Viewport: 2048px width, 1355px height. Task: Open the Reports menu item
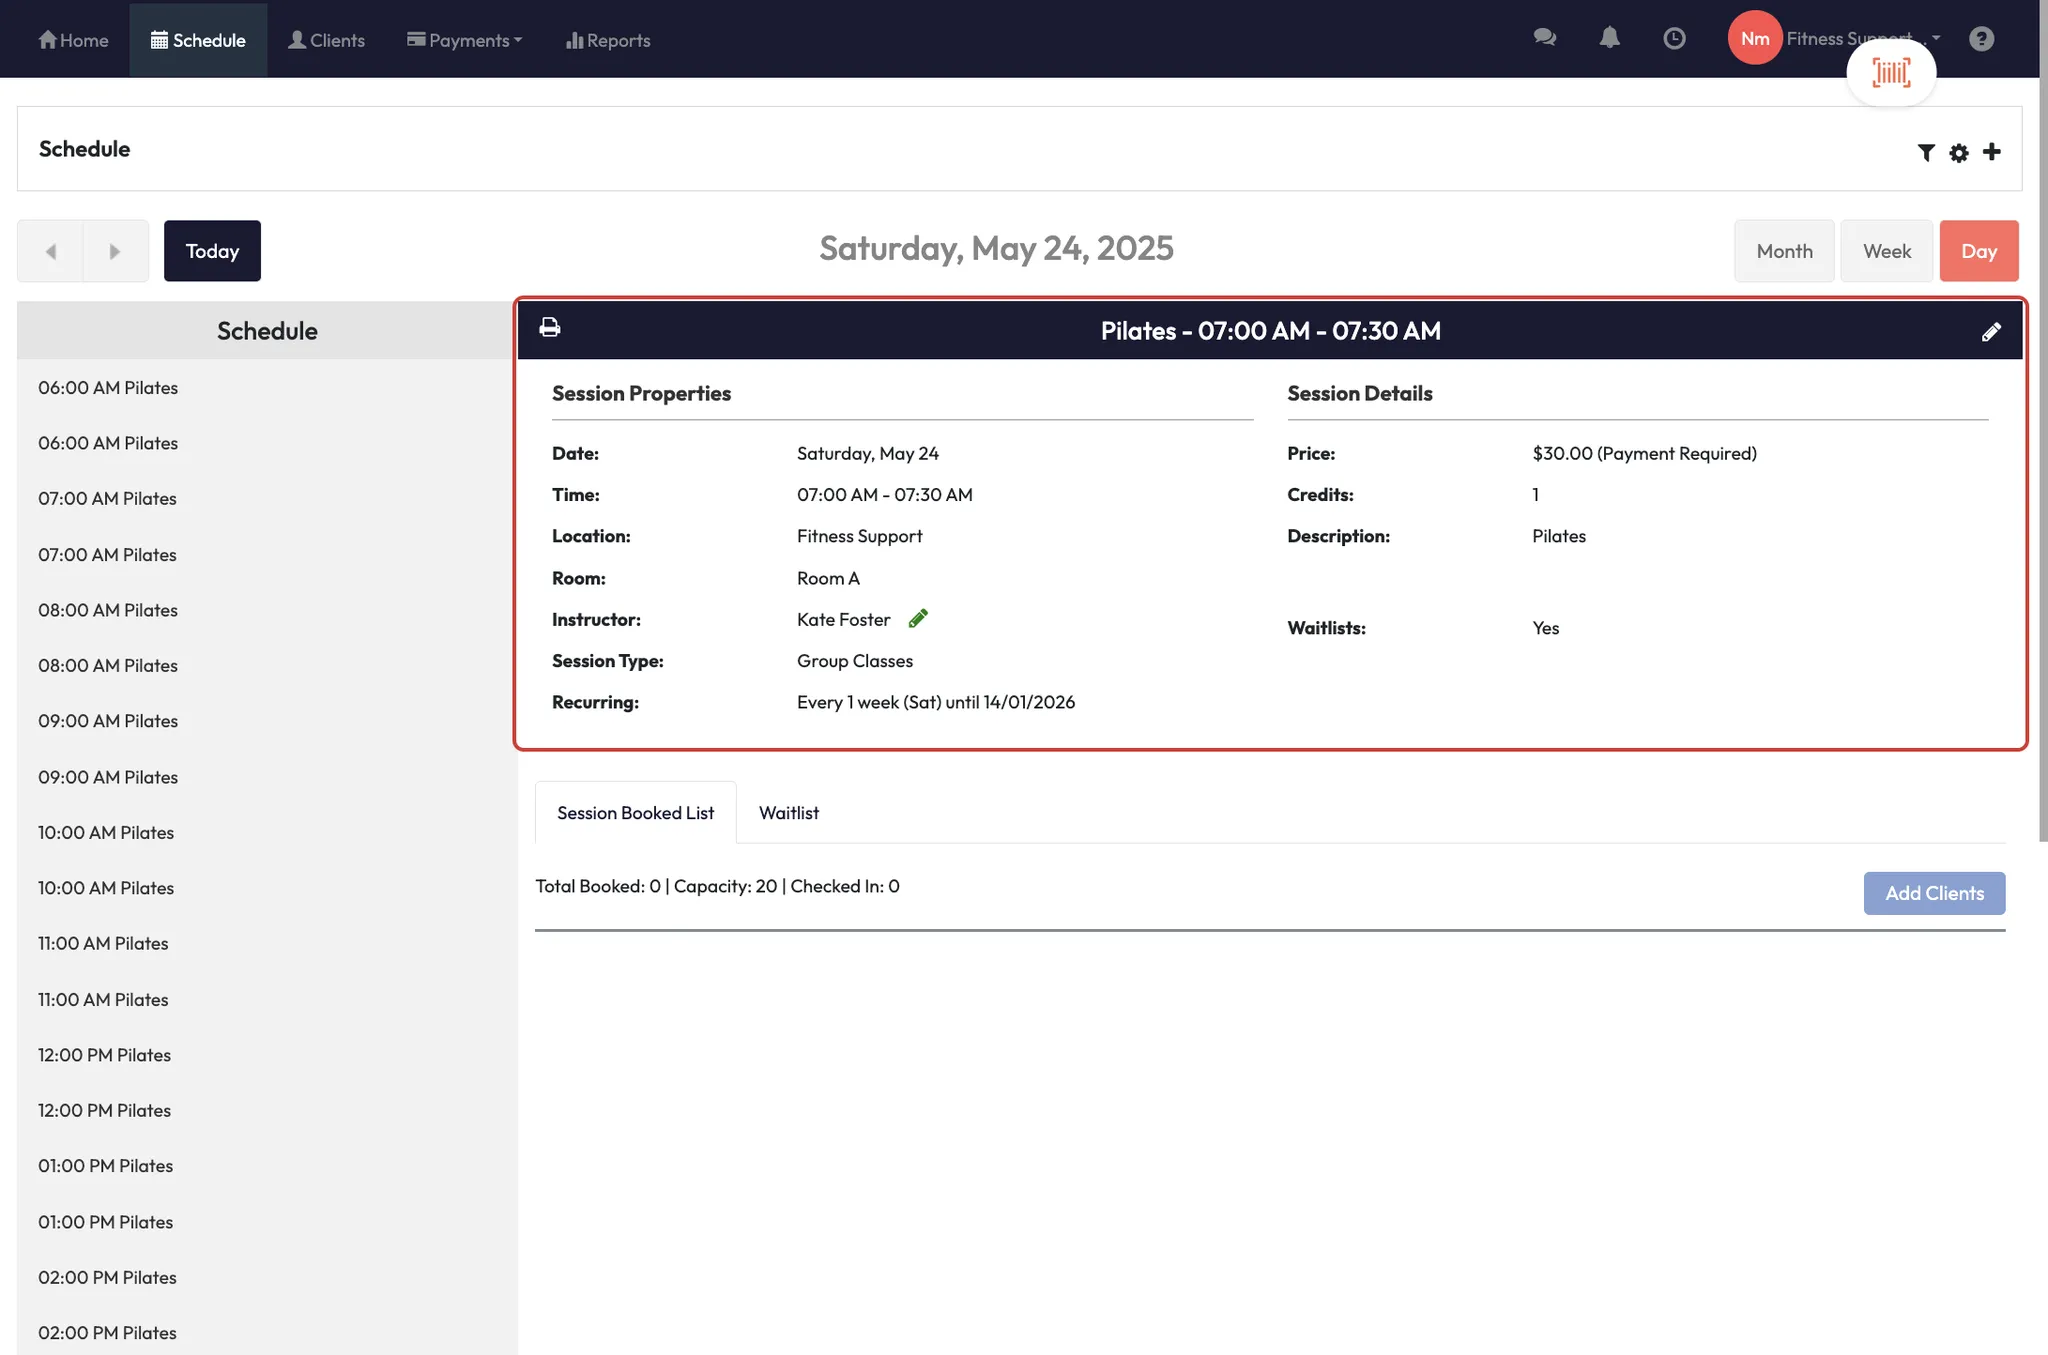point(608,40)
